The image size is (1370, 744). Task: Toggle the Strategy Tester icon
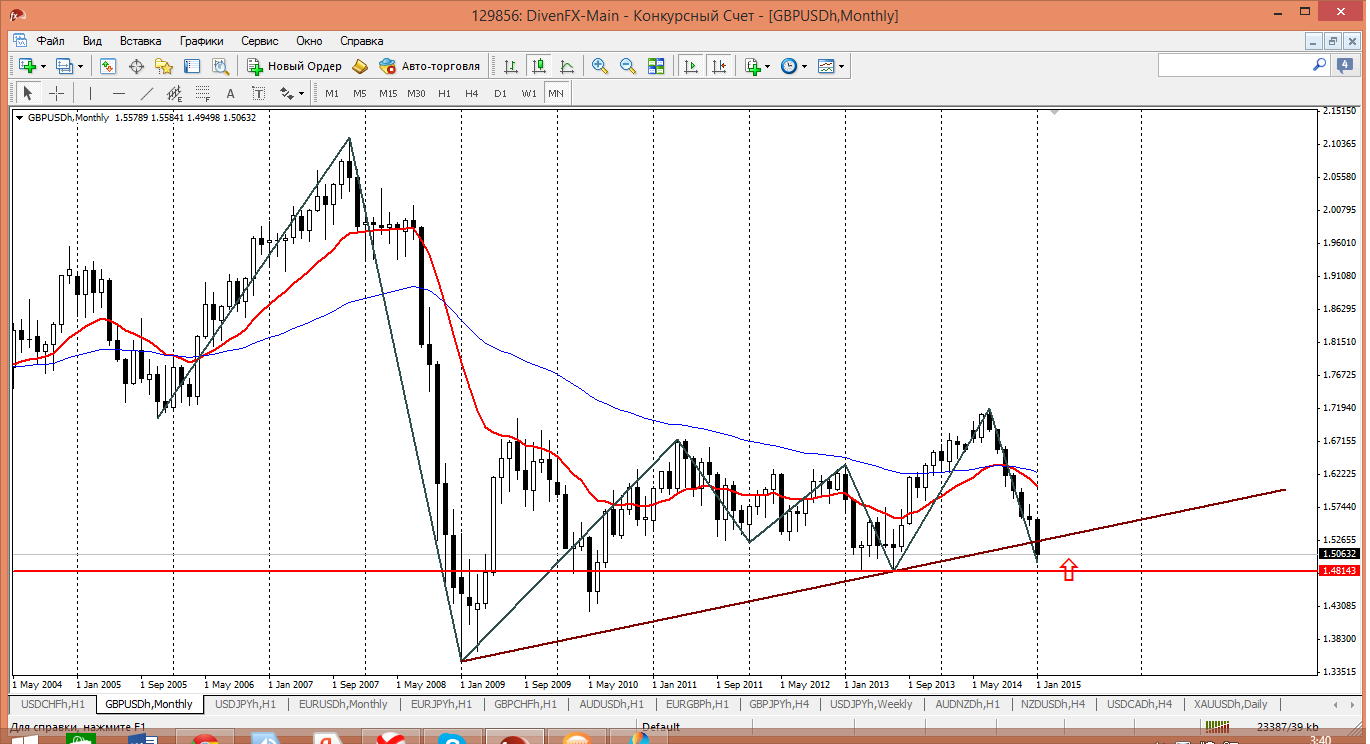tap(221, 66)
